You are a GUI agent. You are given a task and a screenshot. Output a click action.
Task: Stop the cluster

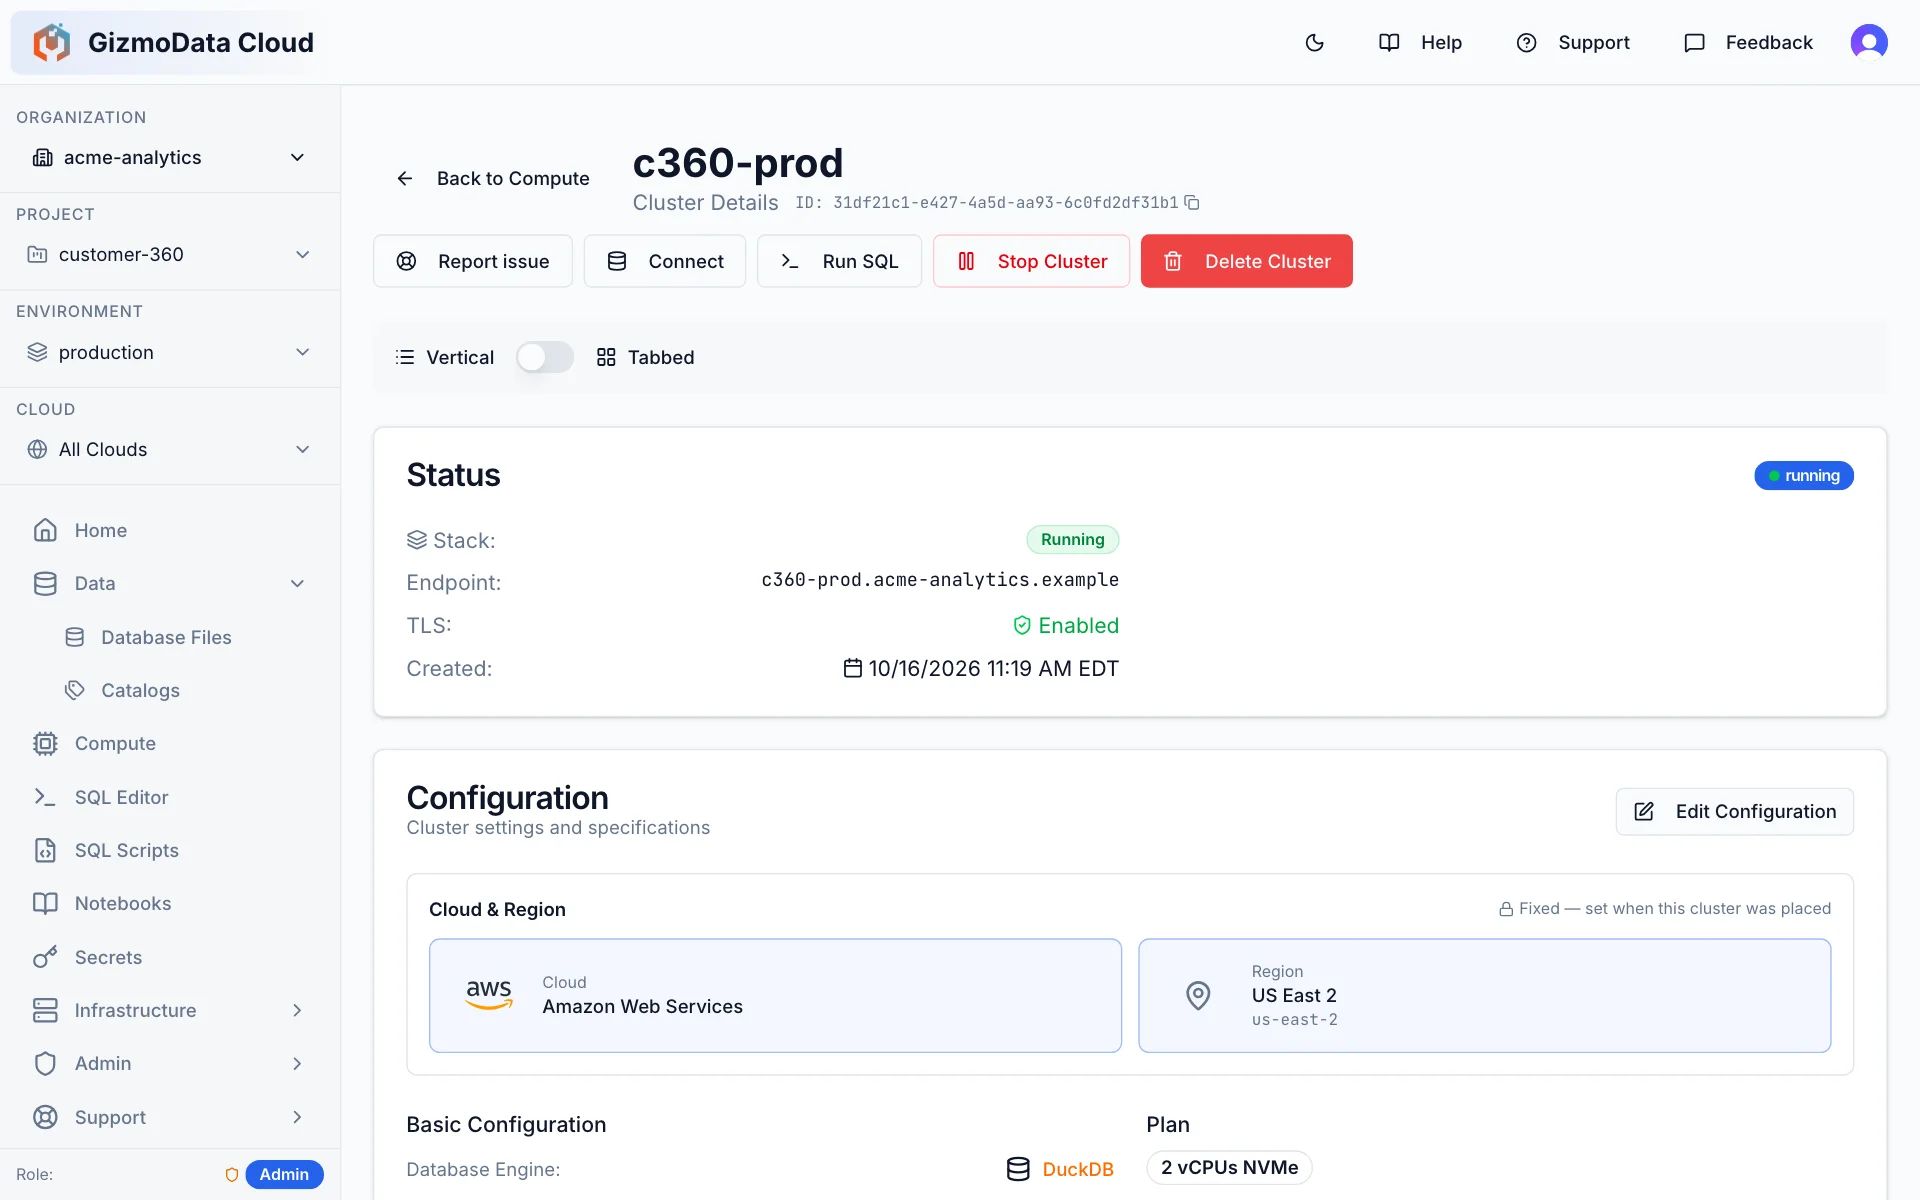click(1031, 261)
